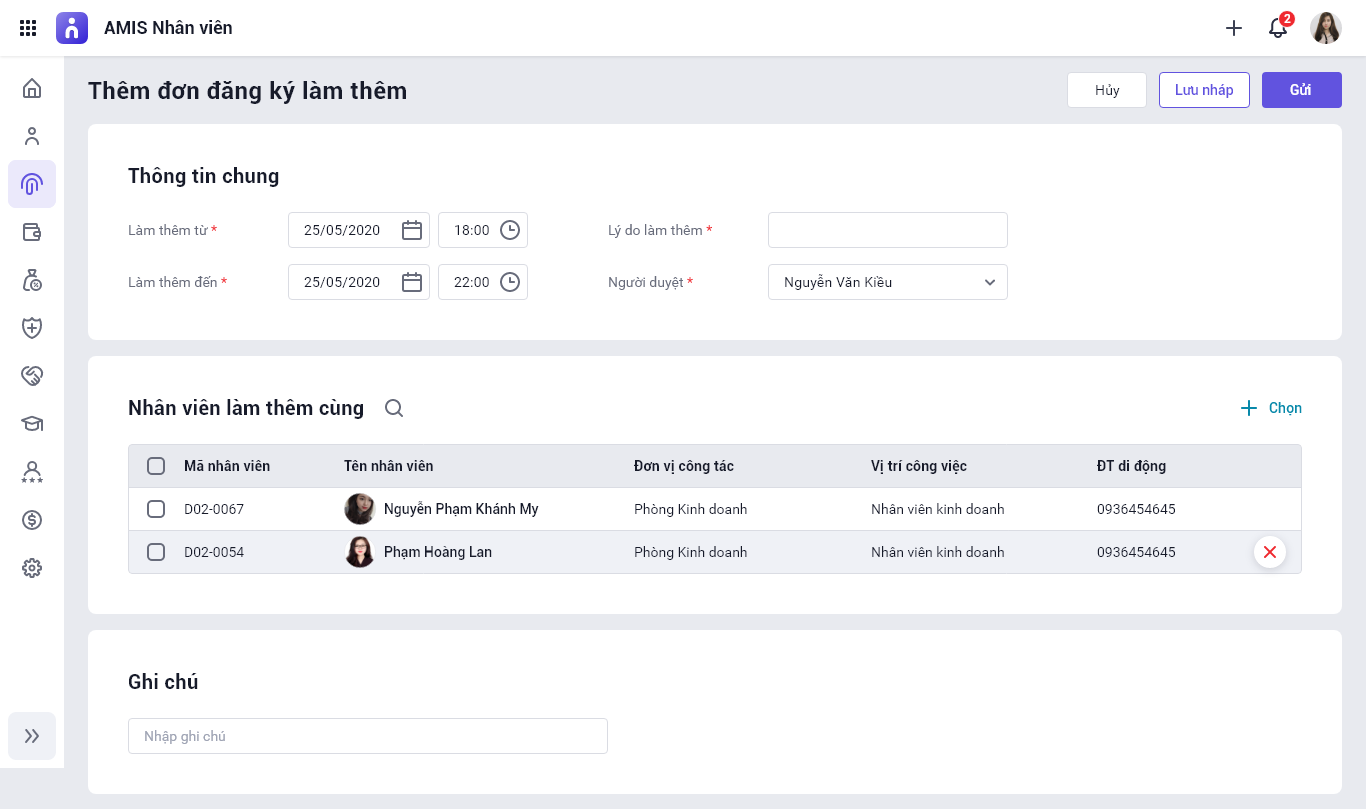This screenshot has height=809, width=1366.
Task: Expand the sidebar with double-chevron button
Action: click(x=32, y=736)
